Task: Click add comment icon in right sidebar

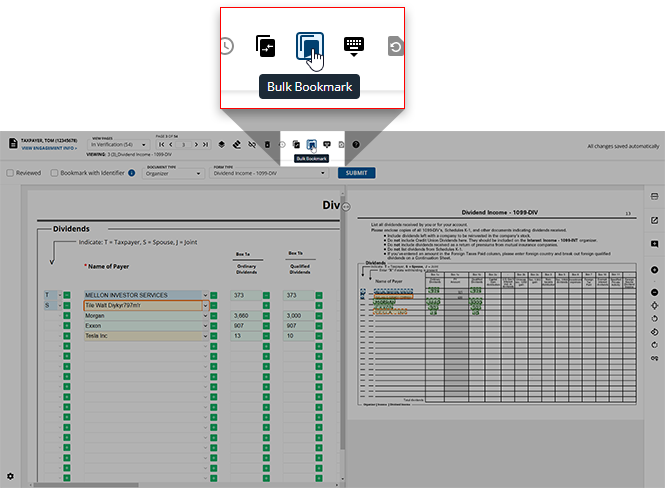Action: coord(654,244)
